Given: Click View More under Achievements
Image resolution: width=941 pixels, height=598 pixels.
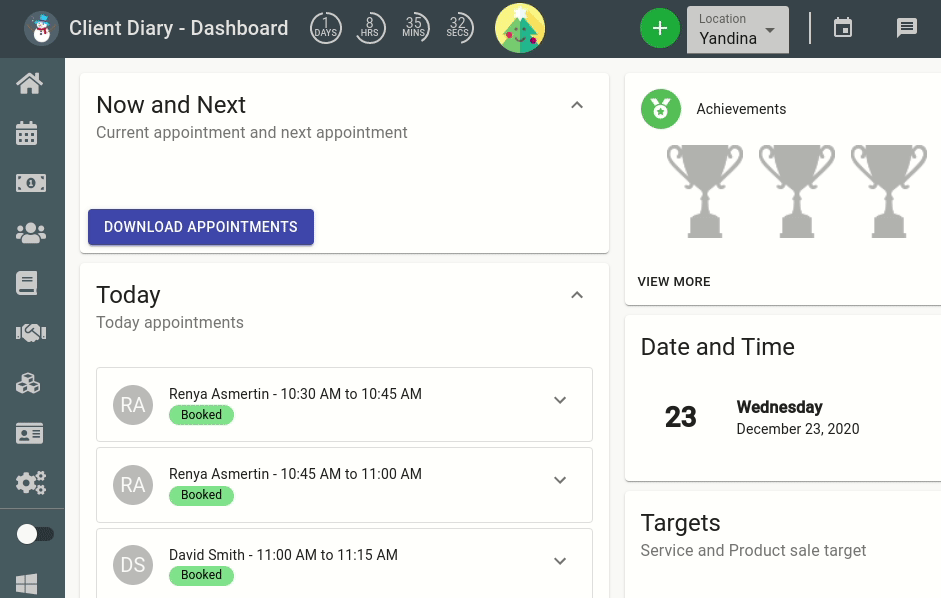Looking at the screenshot, I should click(674, 282).
